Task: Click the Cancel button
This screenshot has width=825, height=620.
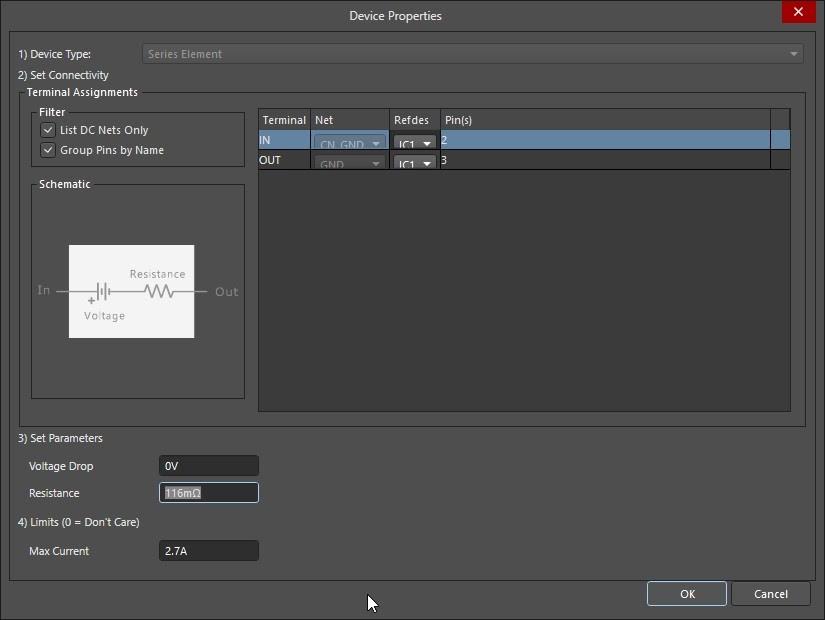Action: tap(770, 594)
